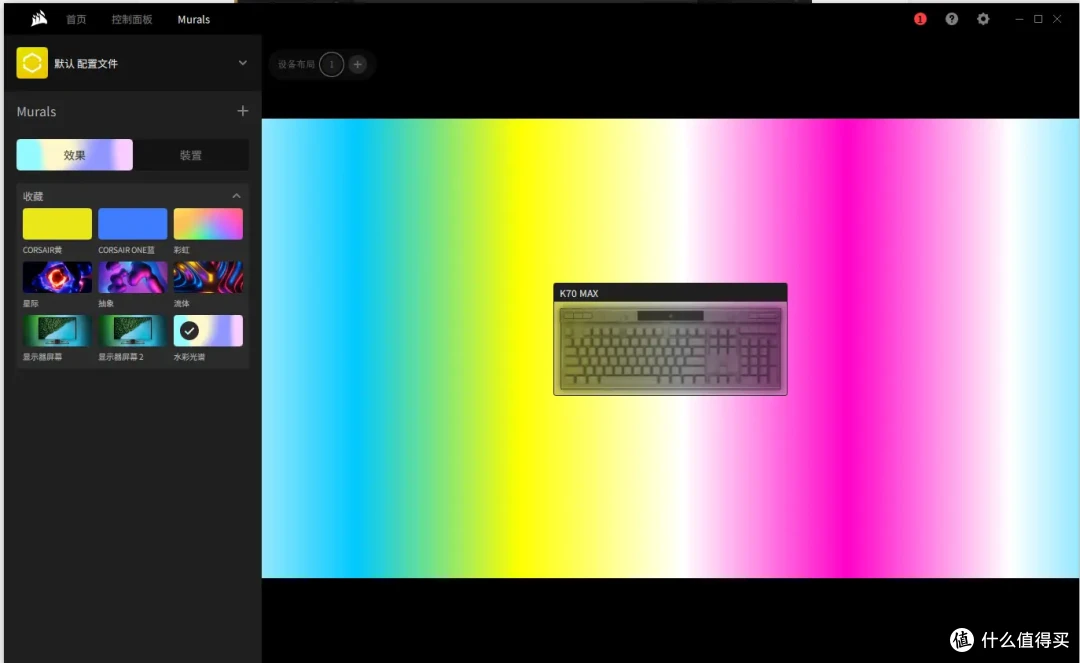Collapse the 收藏 section chevron
The width and height of the screenshot is (1080, 663).
(236, 196)
